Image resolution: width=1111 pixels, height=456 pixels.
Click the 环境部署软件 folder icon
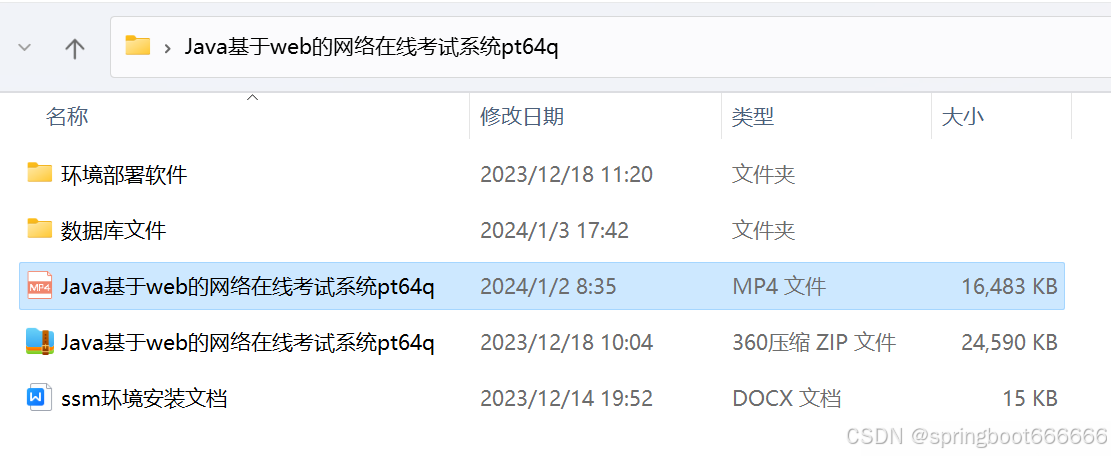(x=40, y=173)
